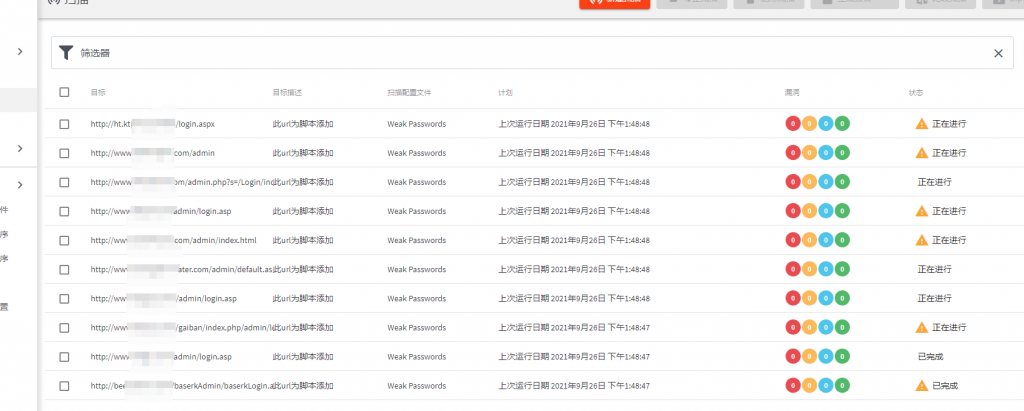The width and height of the screenshot is (1024, 411).
Task: Click 正在进行 status in the ht.kt login.aspx row
Action: coord(949,124)
